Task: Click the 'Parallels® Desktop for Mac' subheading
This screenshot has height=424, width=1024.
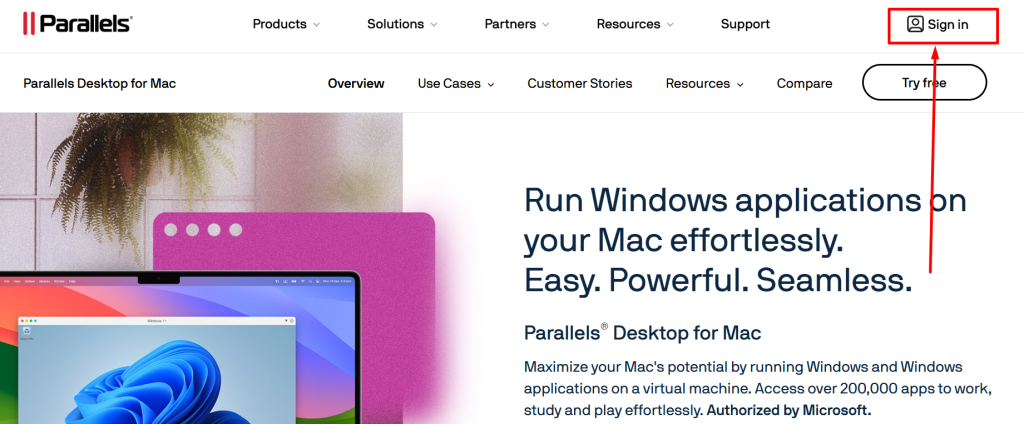Action: pos(643,333)
